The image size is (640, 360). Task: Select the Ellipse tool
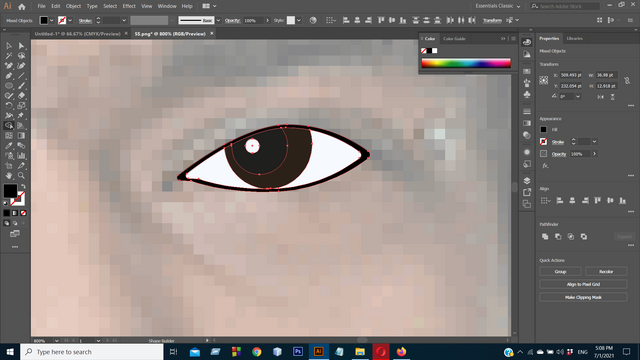(9, 86)
